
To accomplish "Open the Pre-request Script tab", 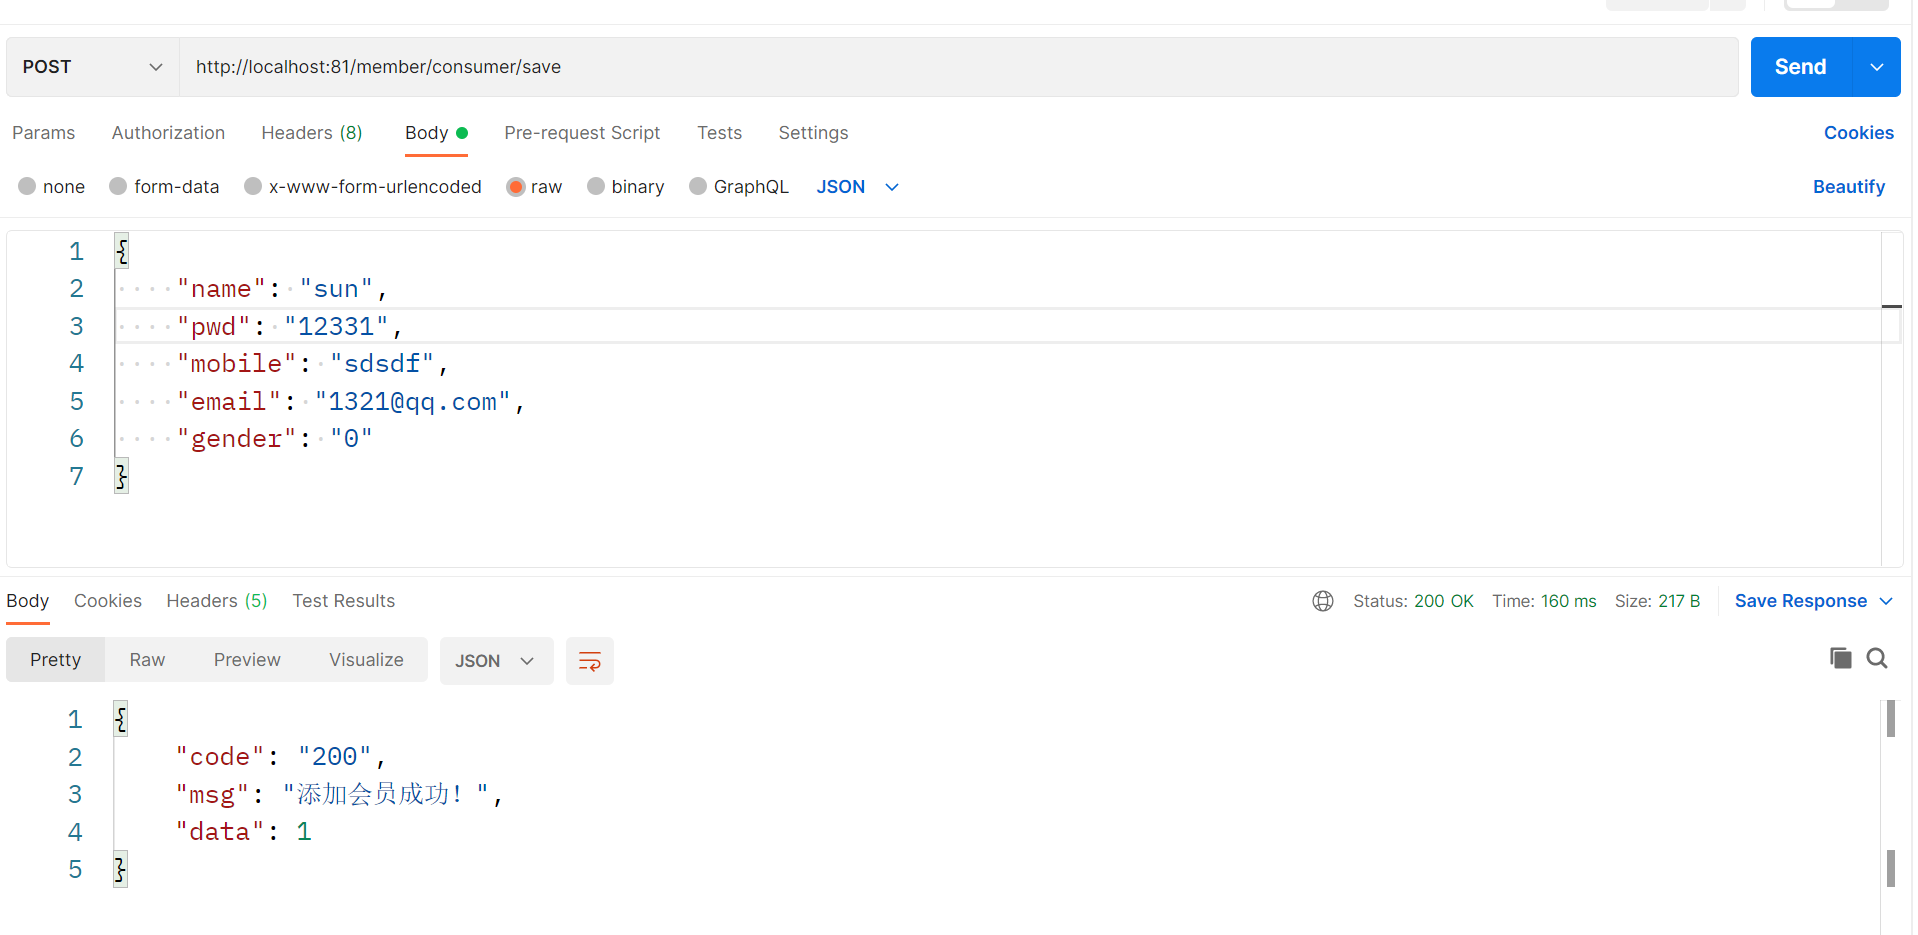I will point(582,133).
